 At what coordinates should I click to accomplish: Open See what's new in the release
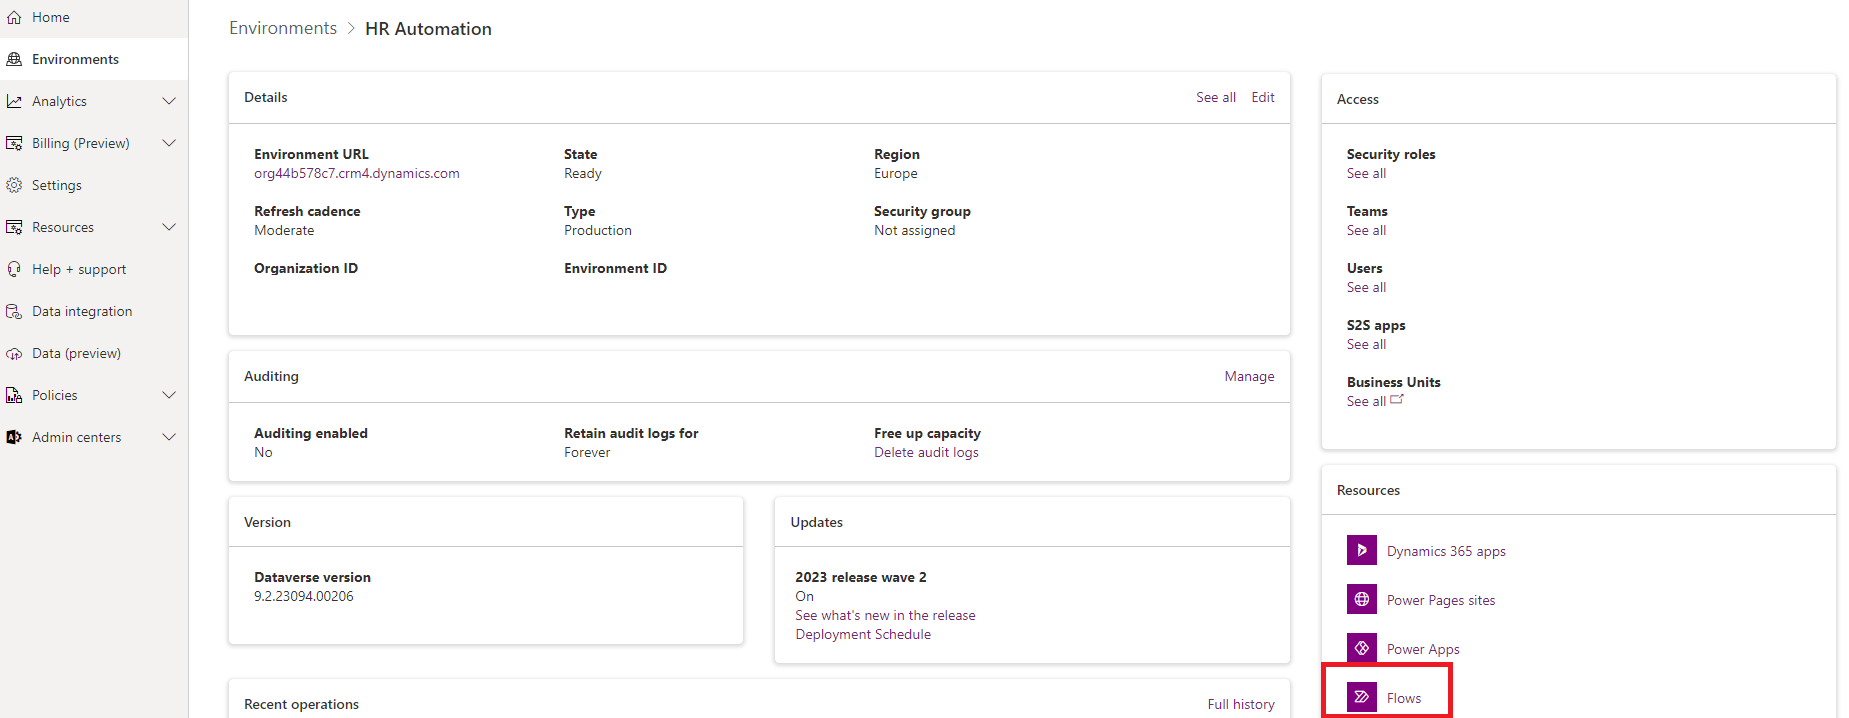coord(885,615)
